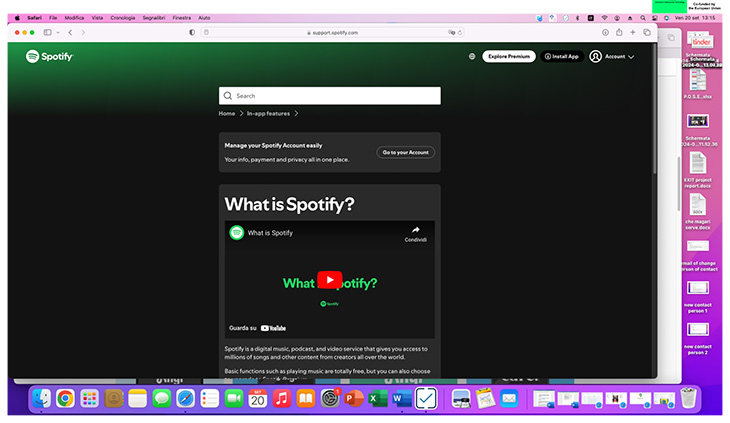Open the P.O.S.E..xlsx desktop file

coord(697,84)
